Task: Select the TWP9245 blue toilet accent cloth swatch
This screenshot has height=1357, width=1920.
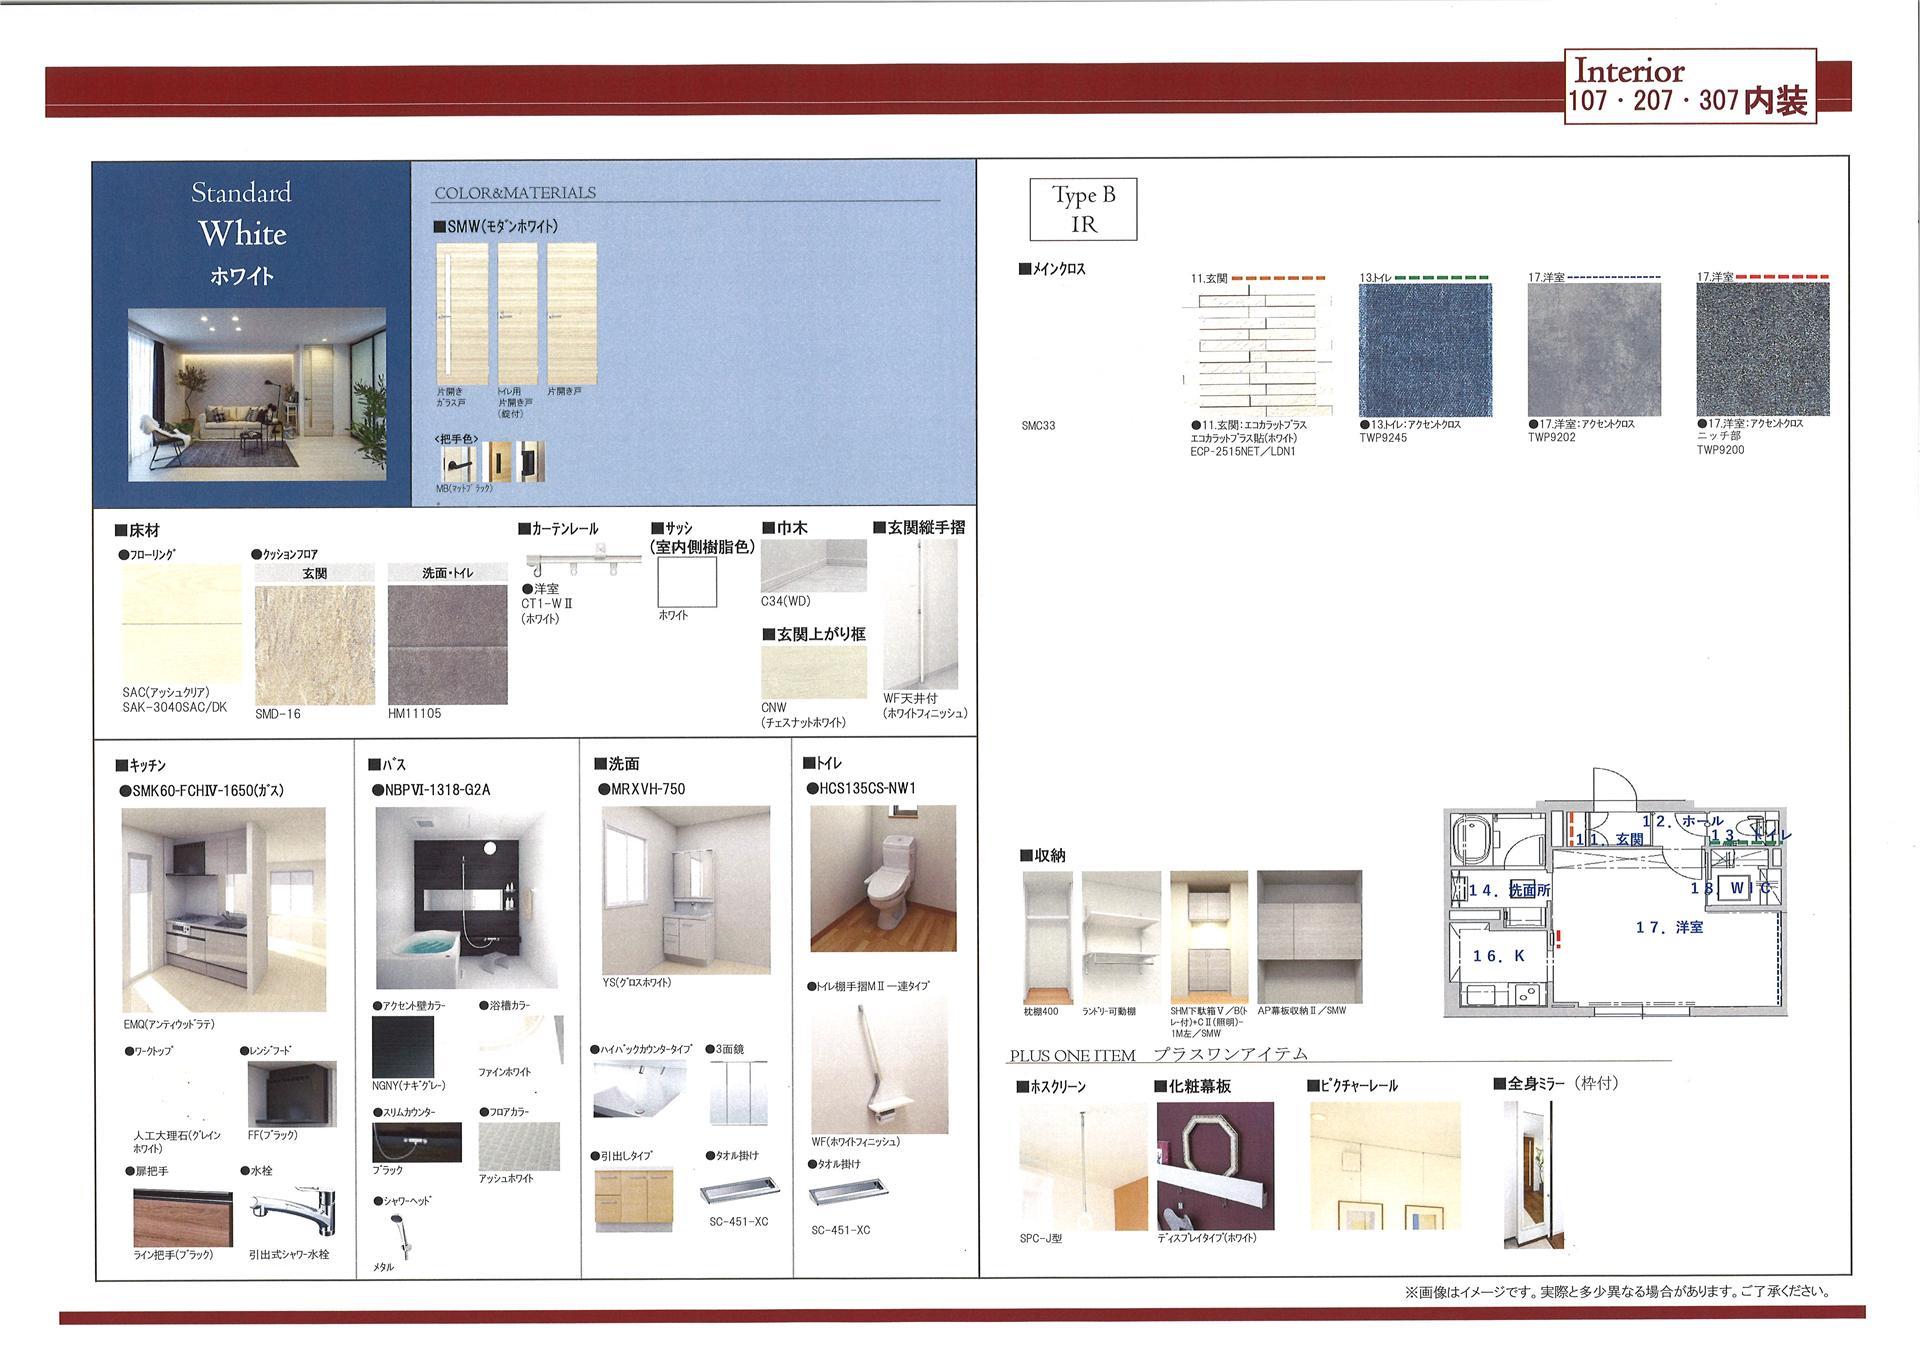Action: tap(1425, 350)
